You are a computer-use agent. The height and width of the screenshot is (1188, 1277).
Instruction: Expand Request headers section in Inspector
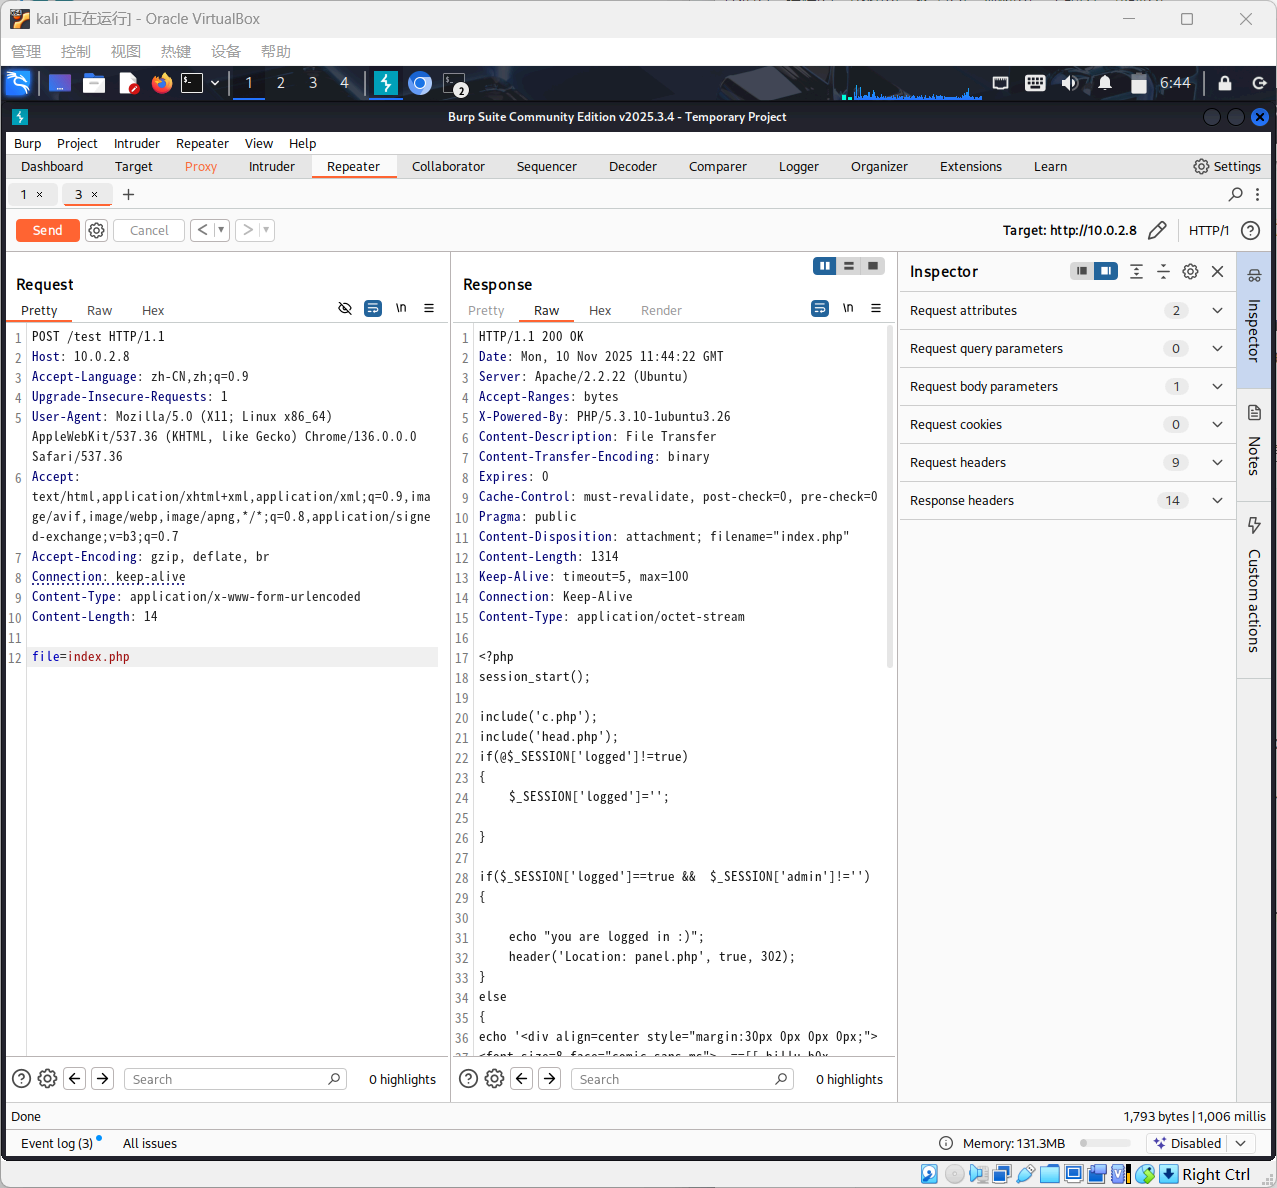pos(1217,462)
